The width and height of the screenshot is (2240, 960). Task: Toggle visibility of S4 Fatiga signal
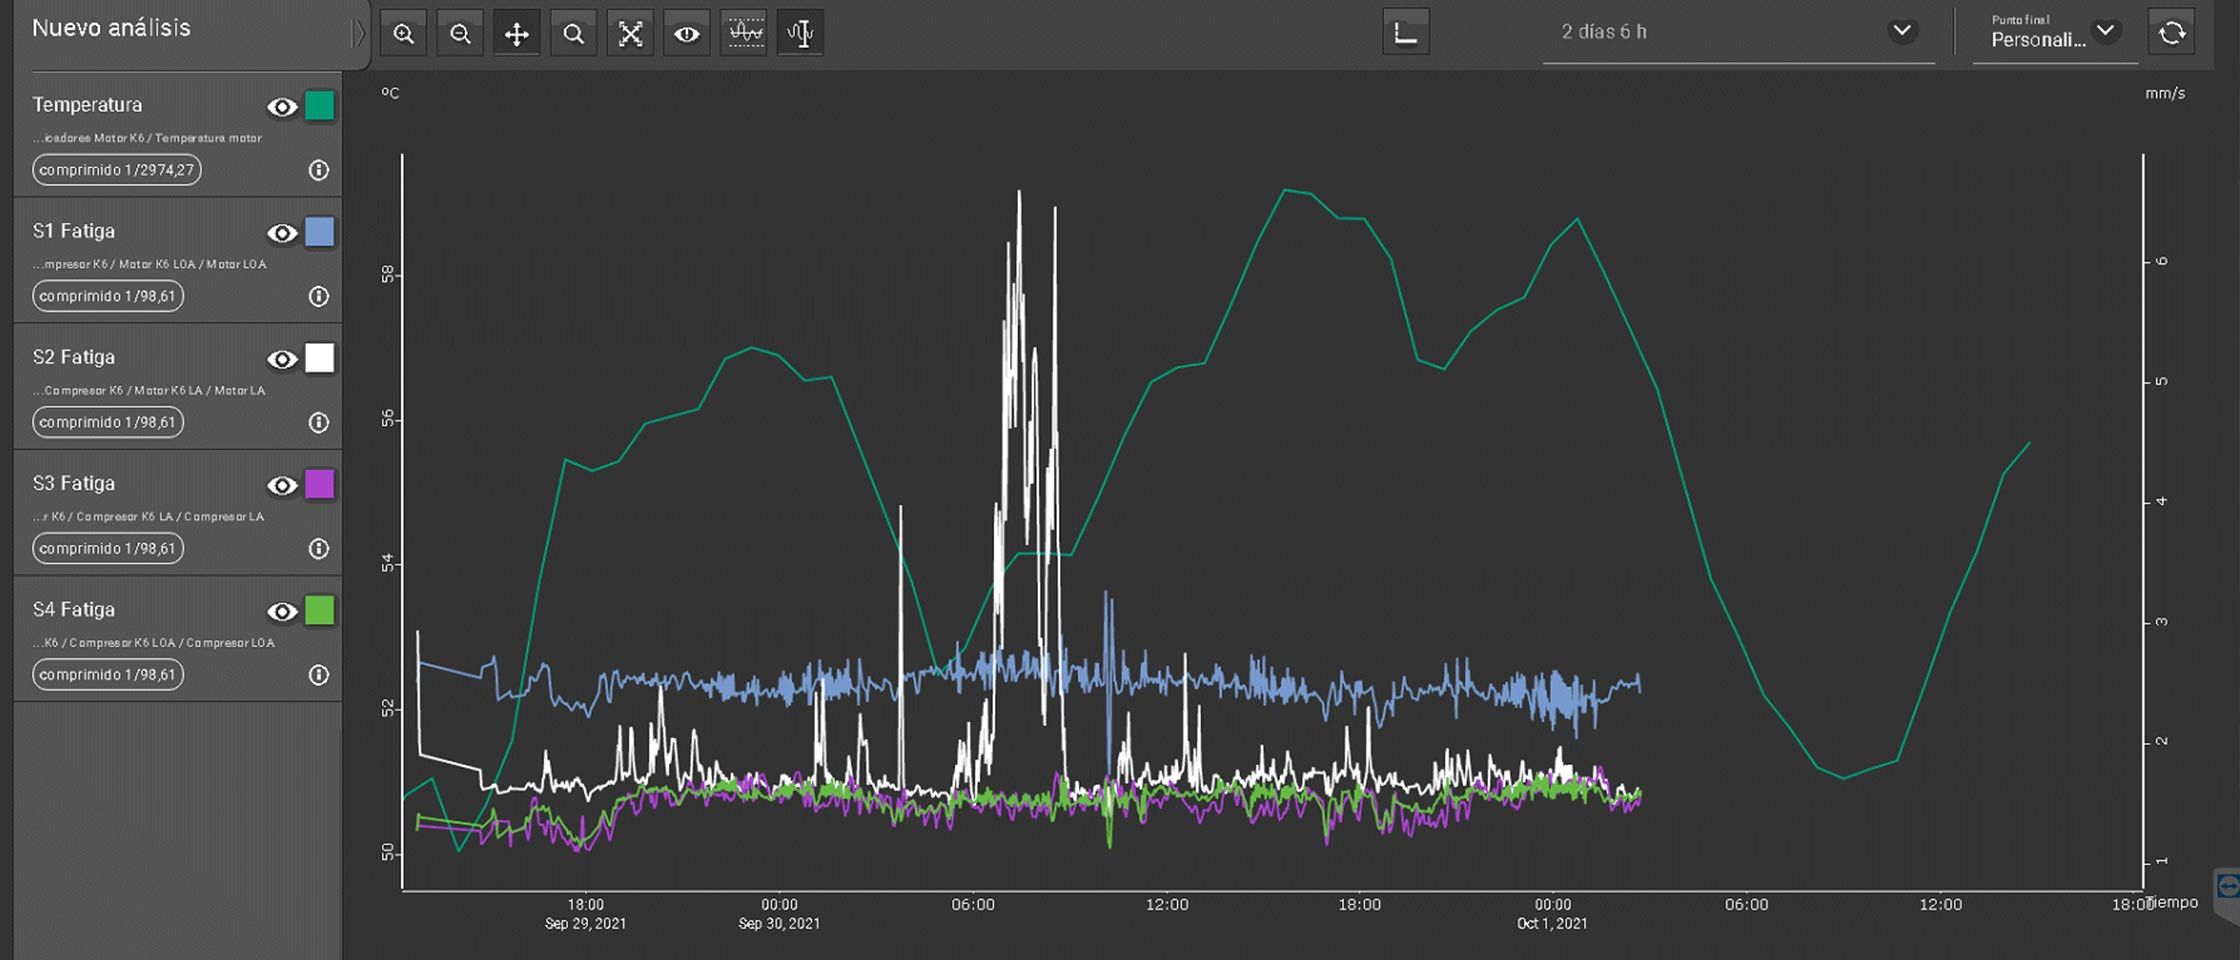282,611
